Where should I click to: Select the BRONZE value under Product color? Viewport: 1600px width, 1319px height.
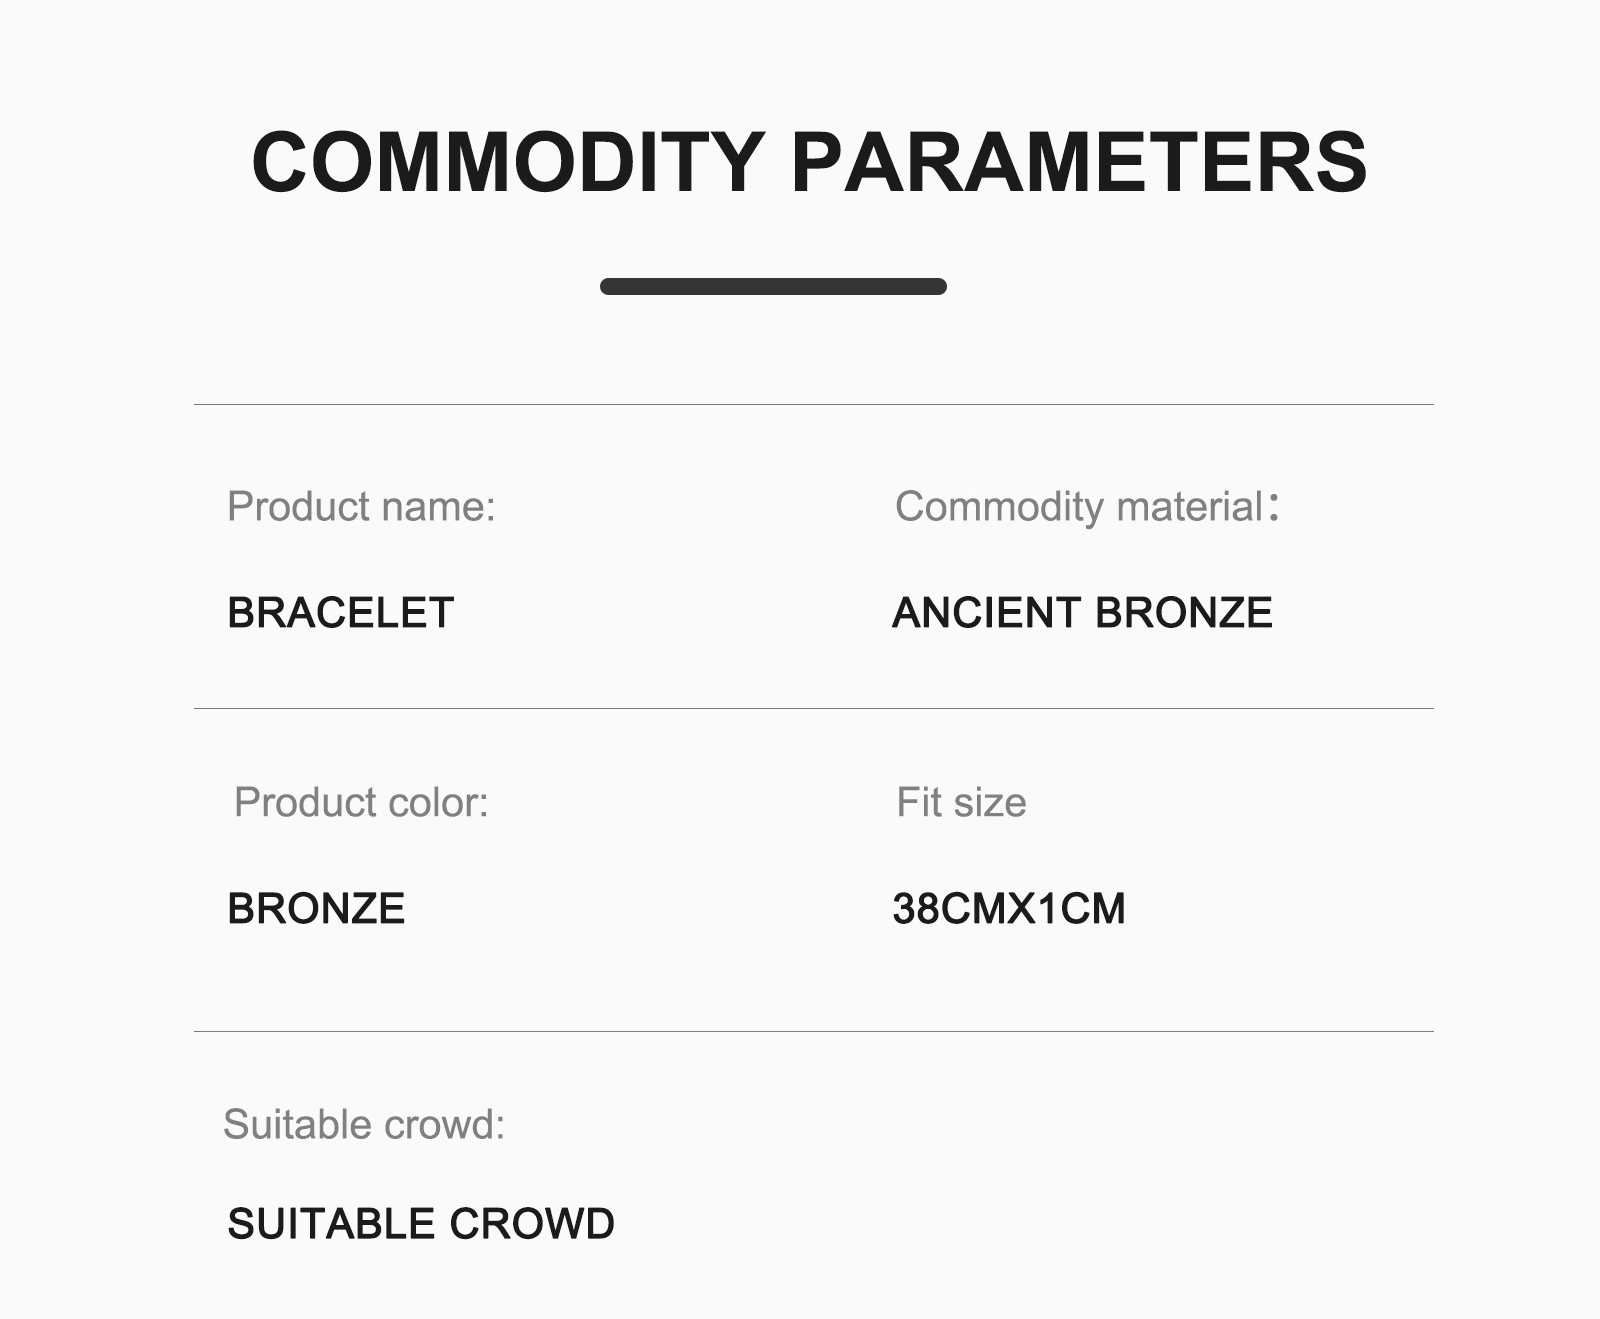[x=316, y=909]
